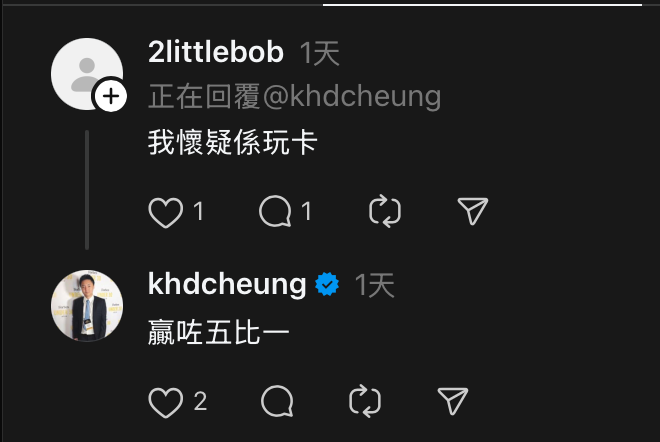Follow 2littlebob using the plus badge

(x=111, y=96)
